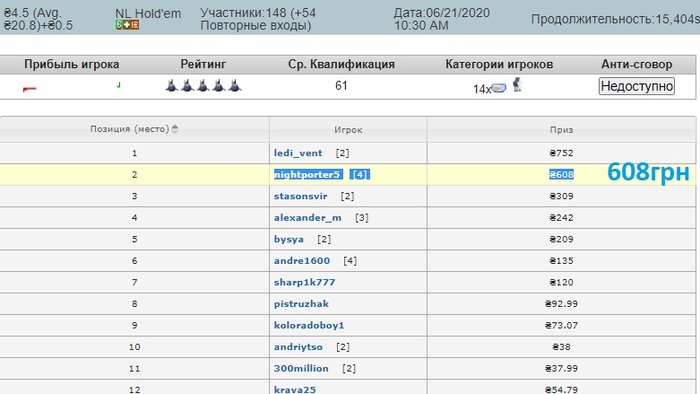The width and height of the screenshot is (700, 394).
Task: Click the tournament type icons under NL Hold'em
Action: click(x=127, y=25)
